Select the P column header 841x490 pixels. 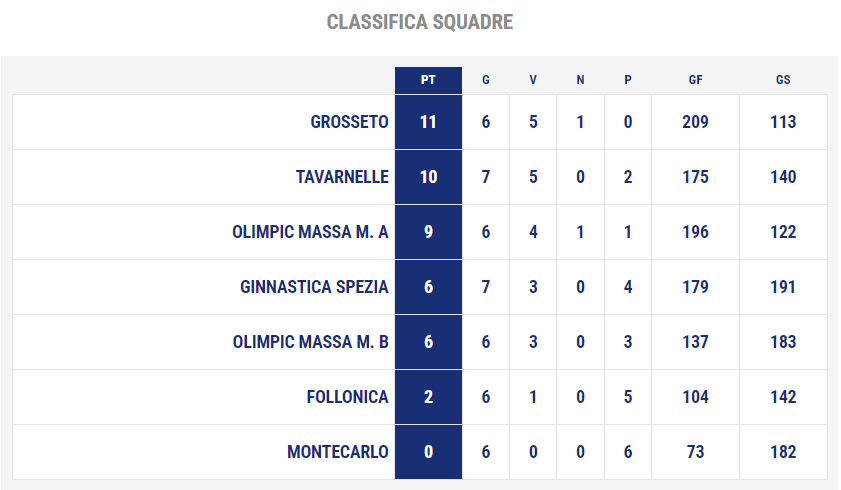[628, 80]
